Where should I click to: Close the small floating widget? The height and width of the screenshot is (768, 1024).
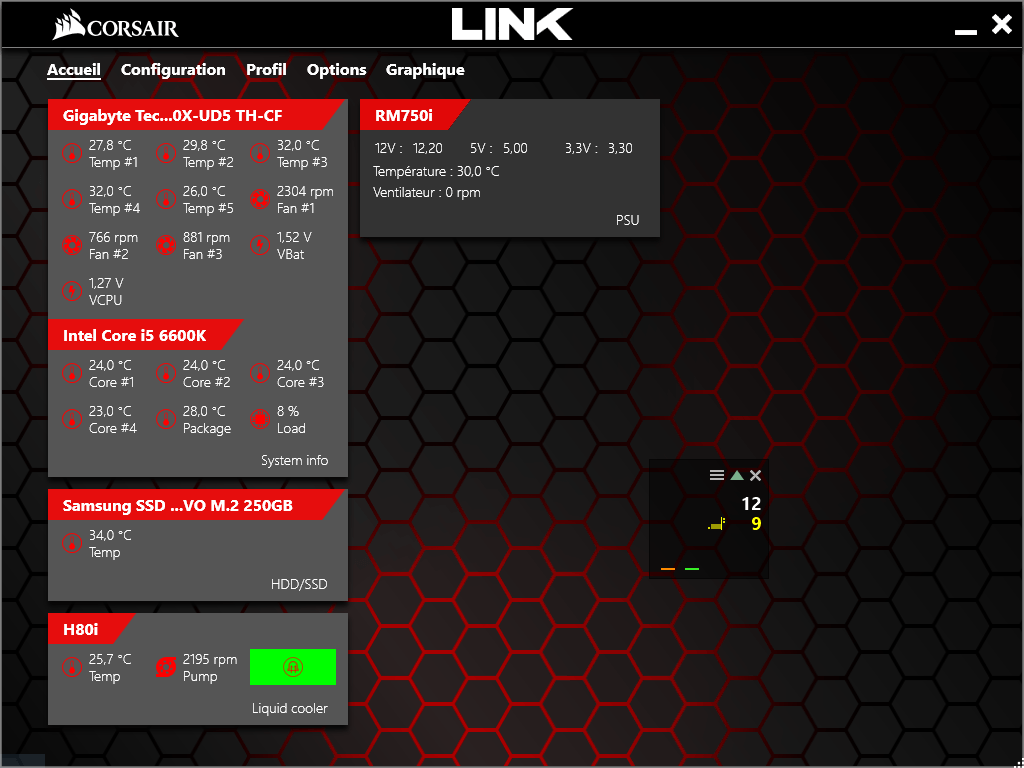click(x=756, y=475)
